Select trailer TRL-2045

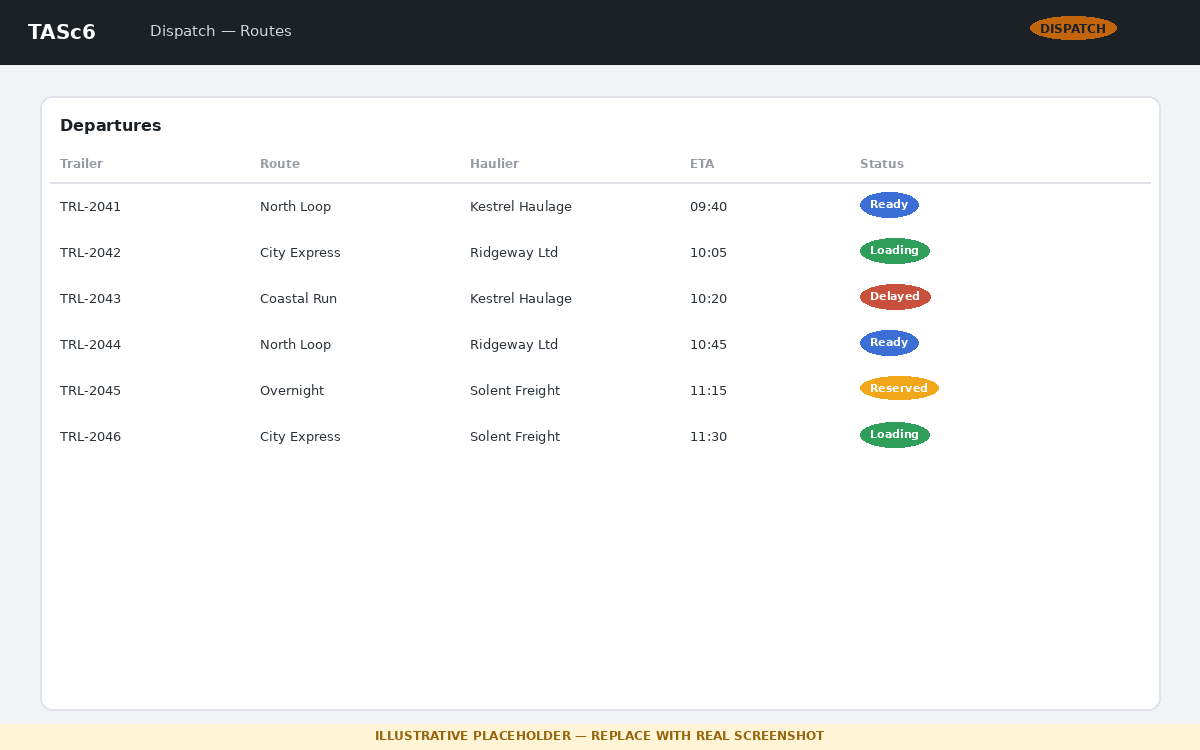(90, 391)
